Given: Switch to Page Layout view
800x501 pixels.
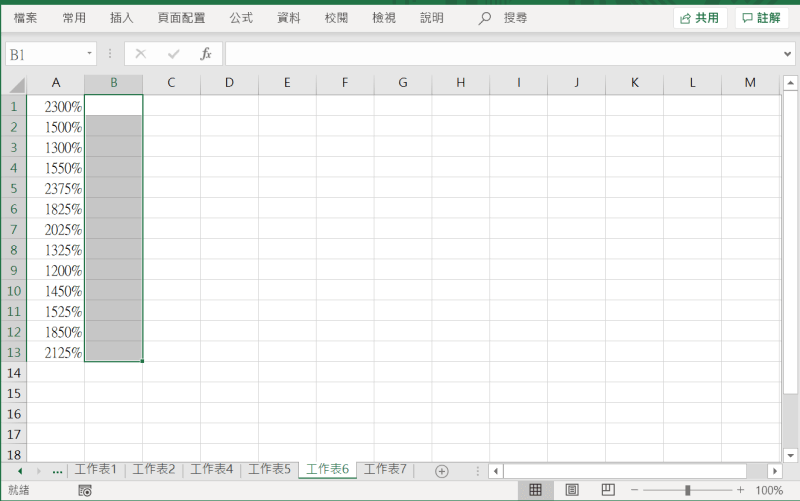Looking at the screenshot, I should click(x=572, y=490).
